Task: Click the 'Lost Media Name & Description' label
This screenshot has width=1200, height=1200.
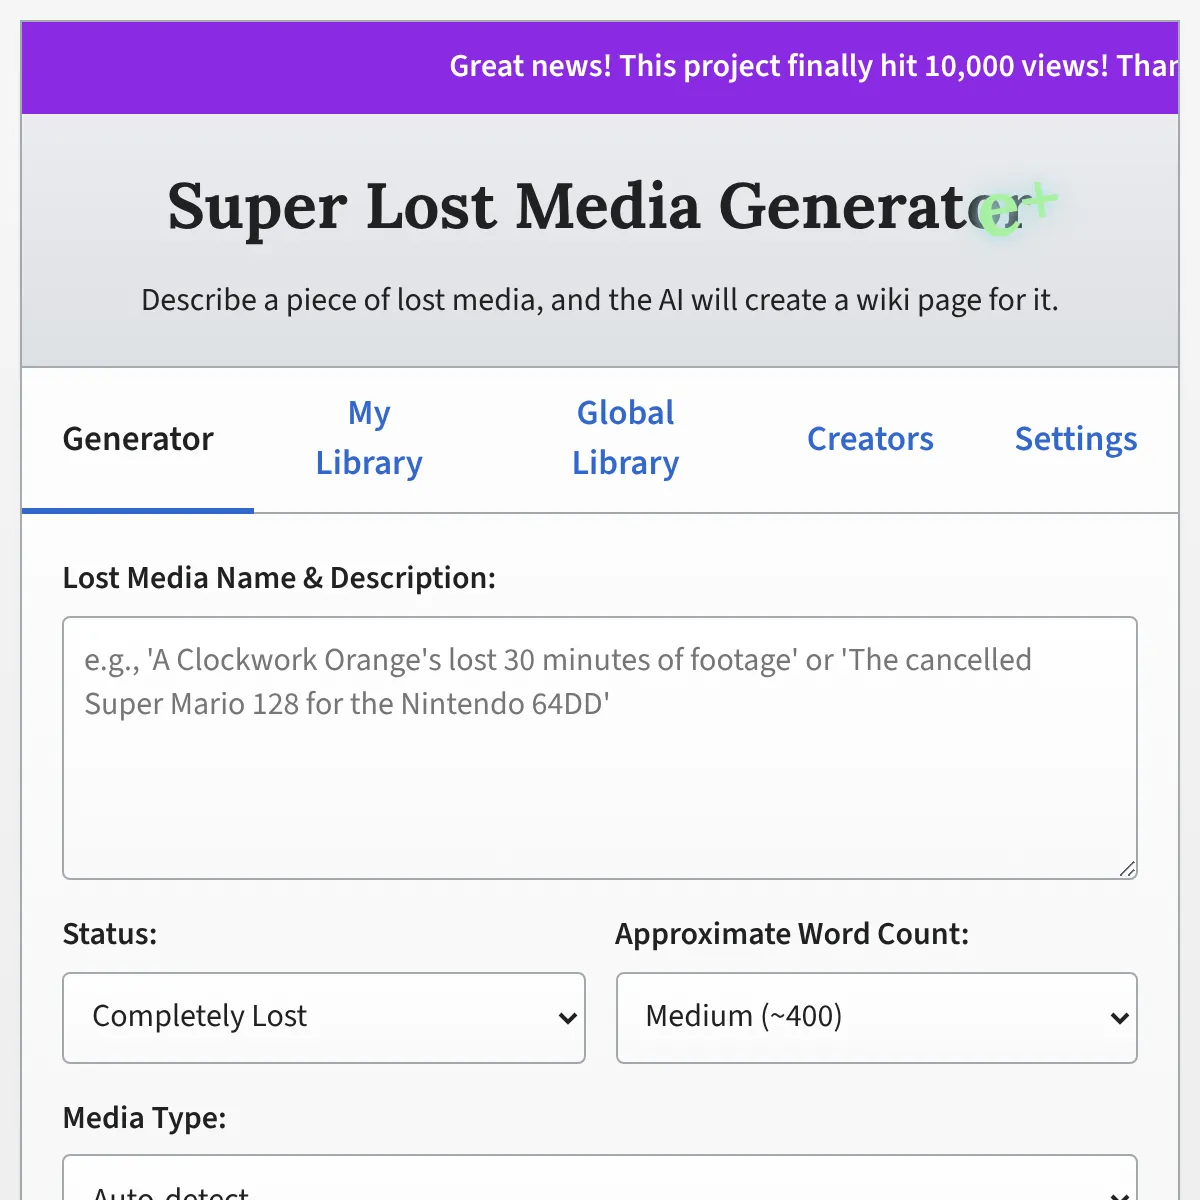Action: (279, 578)
